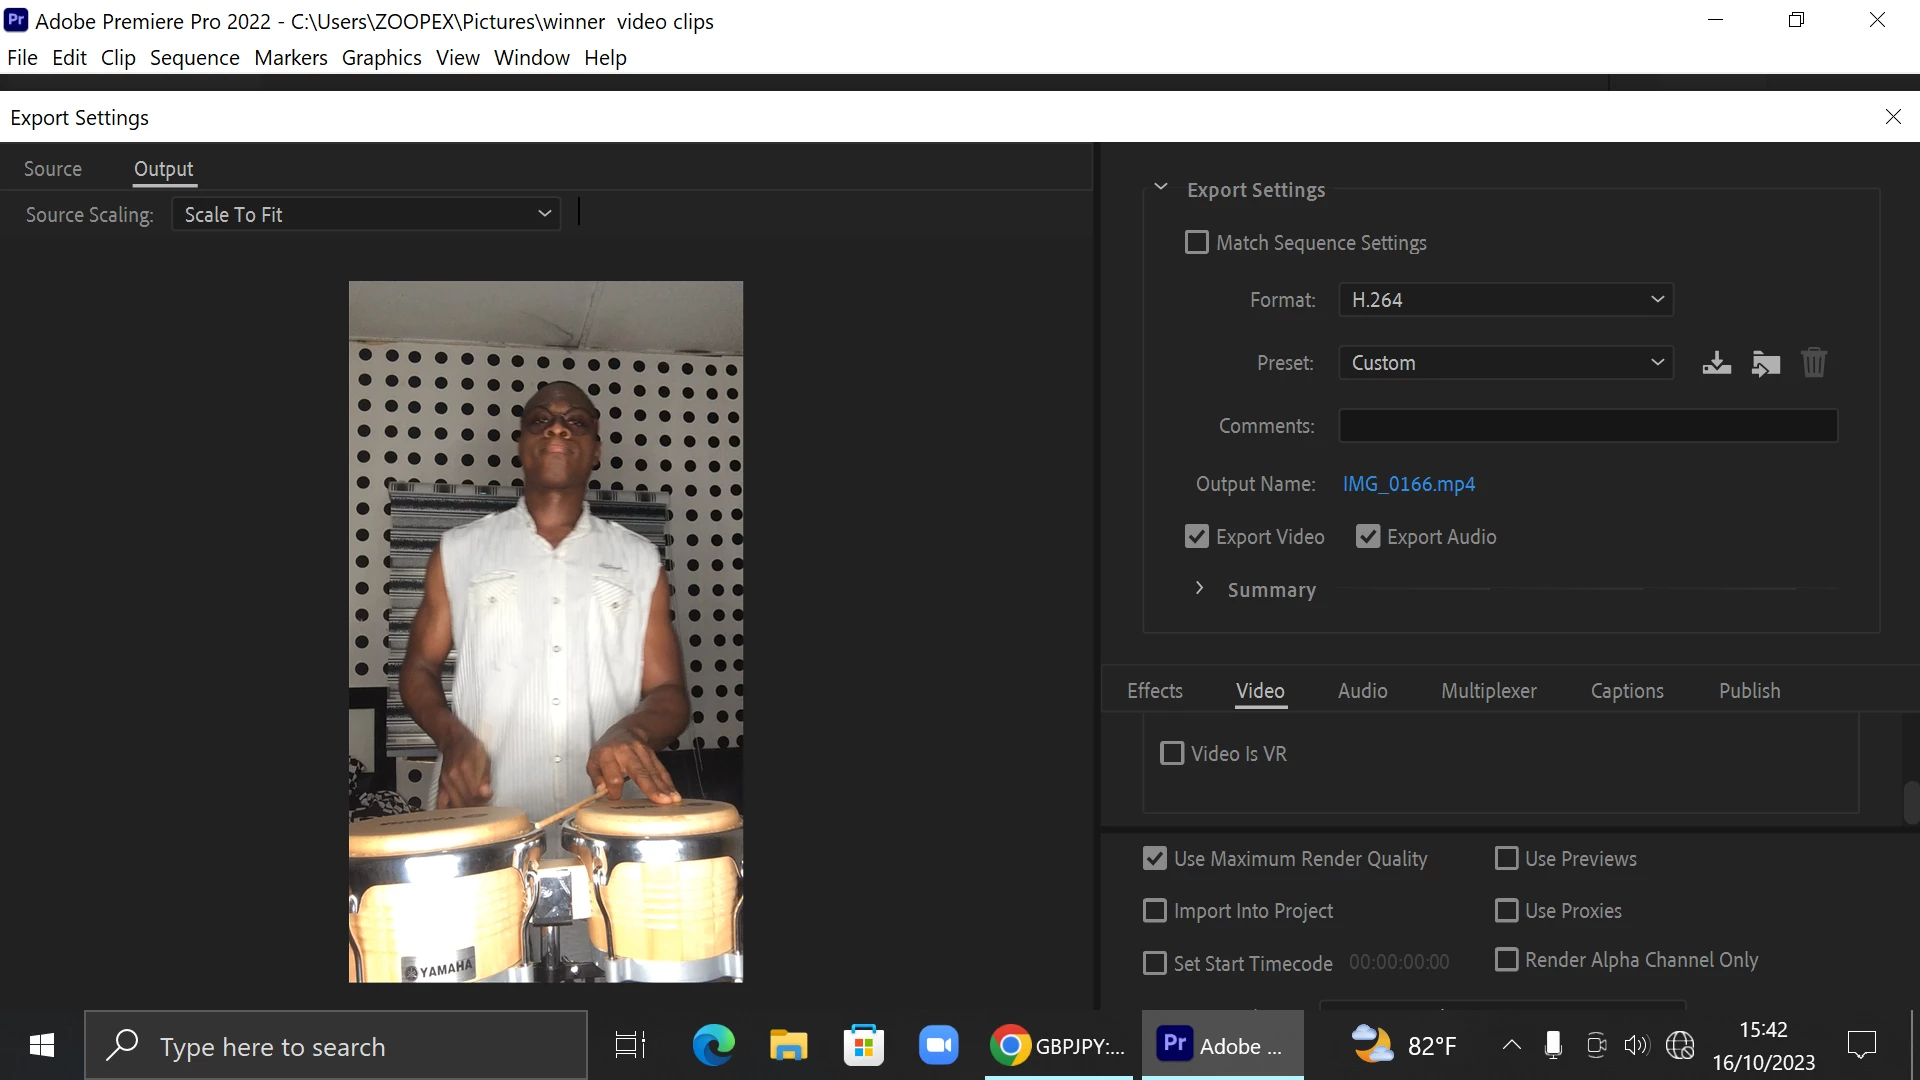Click the IMG_0166.mp4 output name link
Viewport: 1920px width, 1080px height.
1408,484
